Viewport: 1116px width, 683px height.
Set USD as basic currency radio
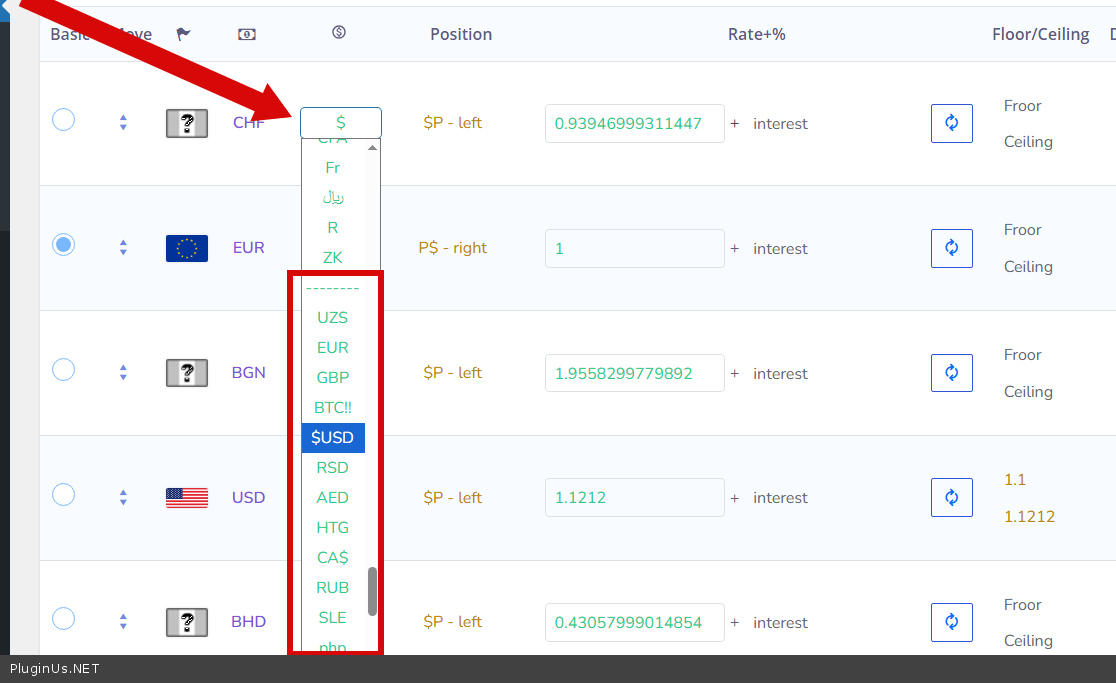63,494
